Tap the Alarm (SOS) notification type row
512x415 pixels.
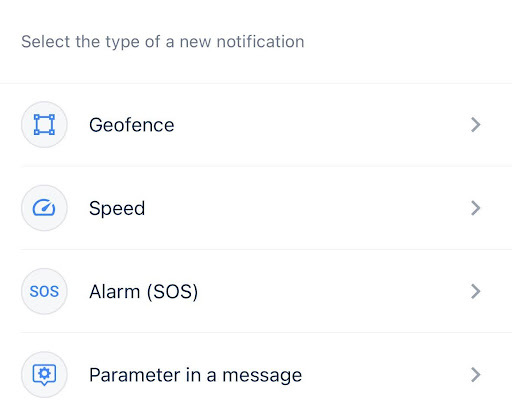[x=256, y=291]
